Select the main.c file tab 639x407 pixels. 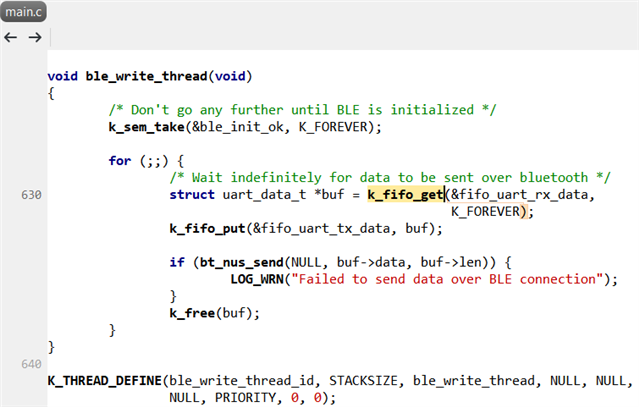click(24, 12)
